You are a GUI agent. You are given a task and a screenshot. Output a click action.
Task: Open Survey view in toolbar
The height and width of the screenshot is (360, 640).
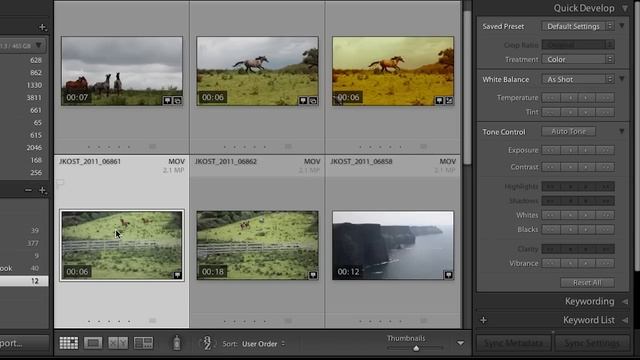click(x=143, y=343)
